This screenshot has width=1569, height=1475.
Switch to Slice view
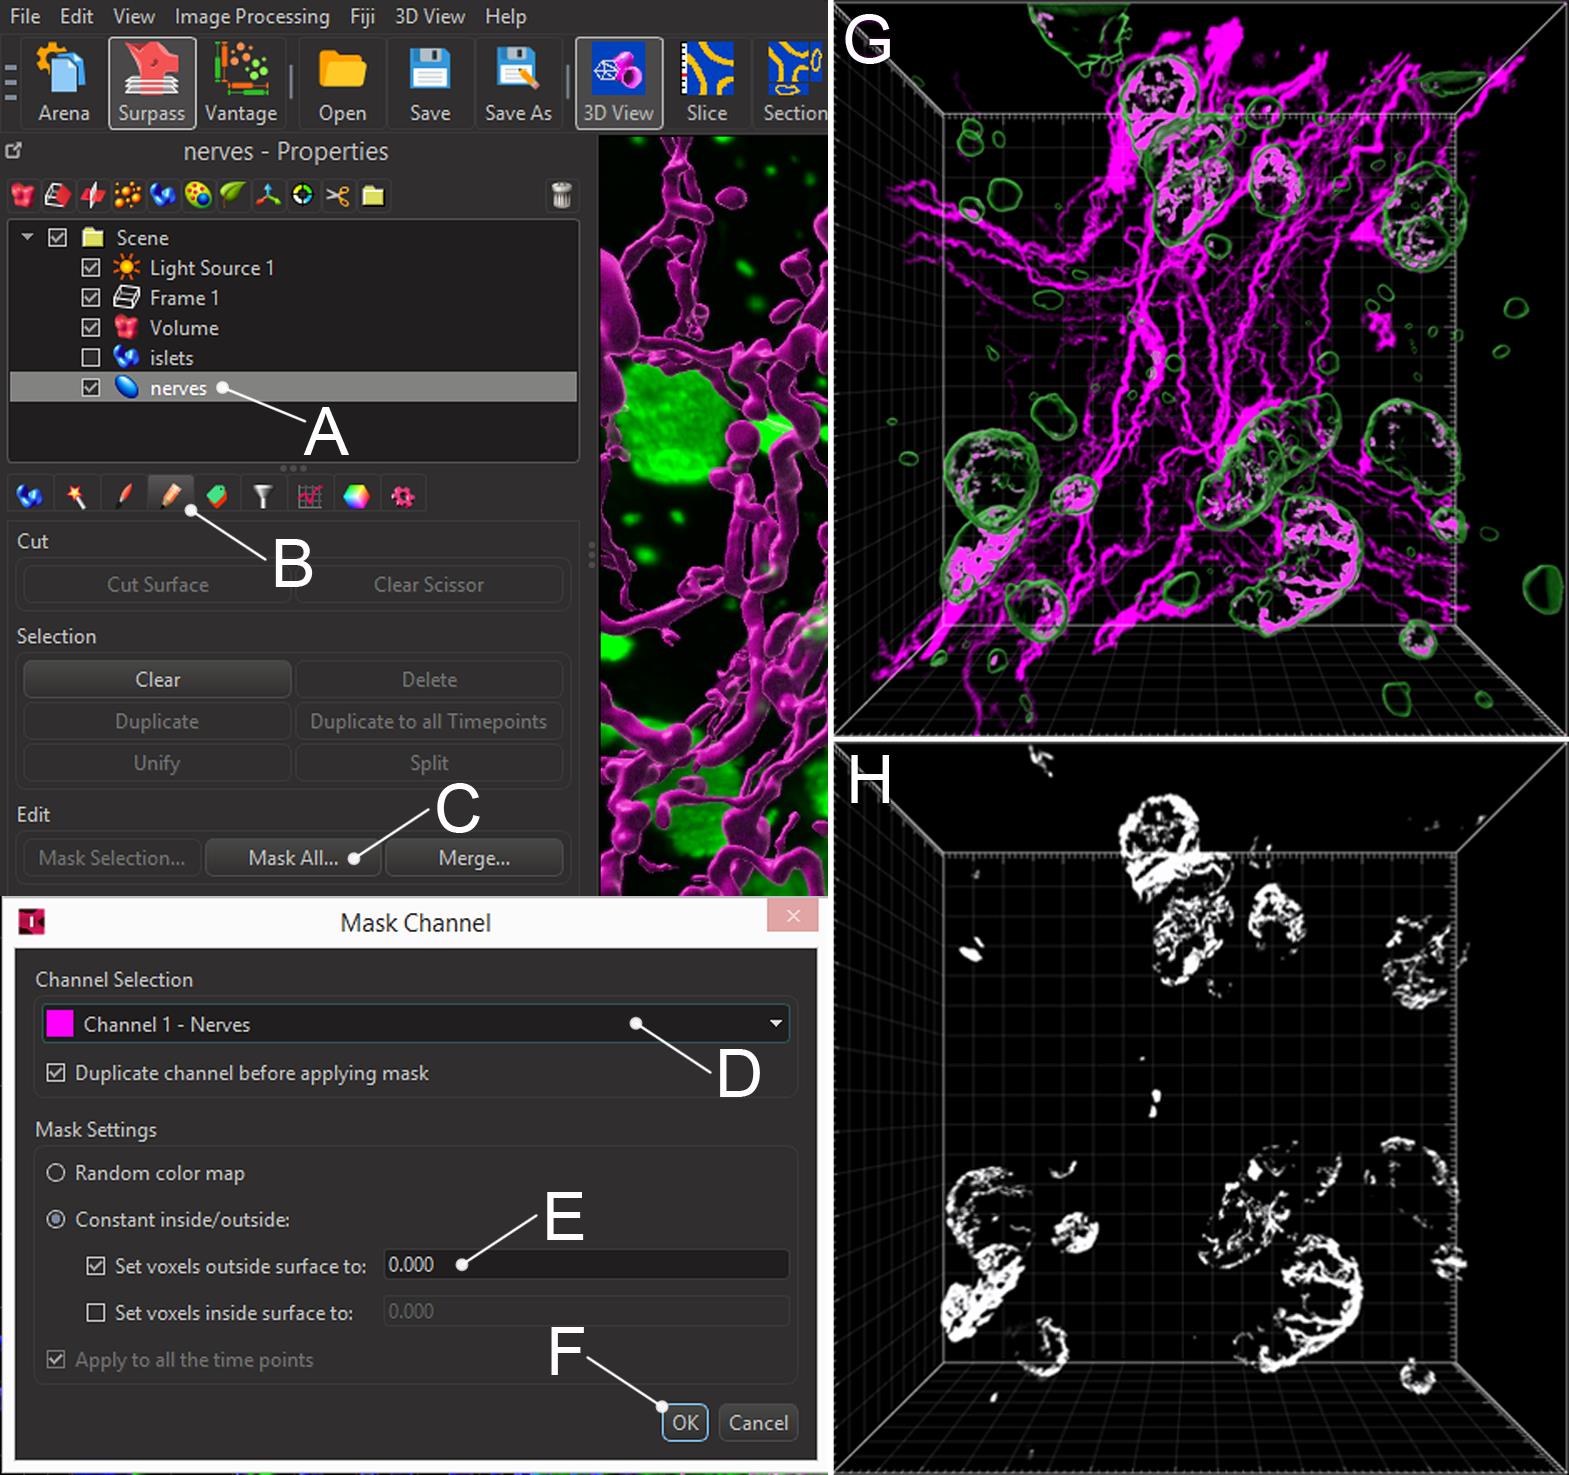tap(707, 83)
